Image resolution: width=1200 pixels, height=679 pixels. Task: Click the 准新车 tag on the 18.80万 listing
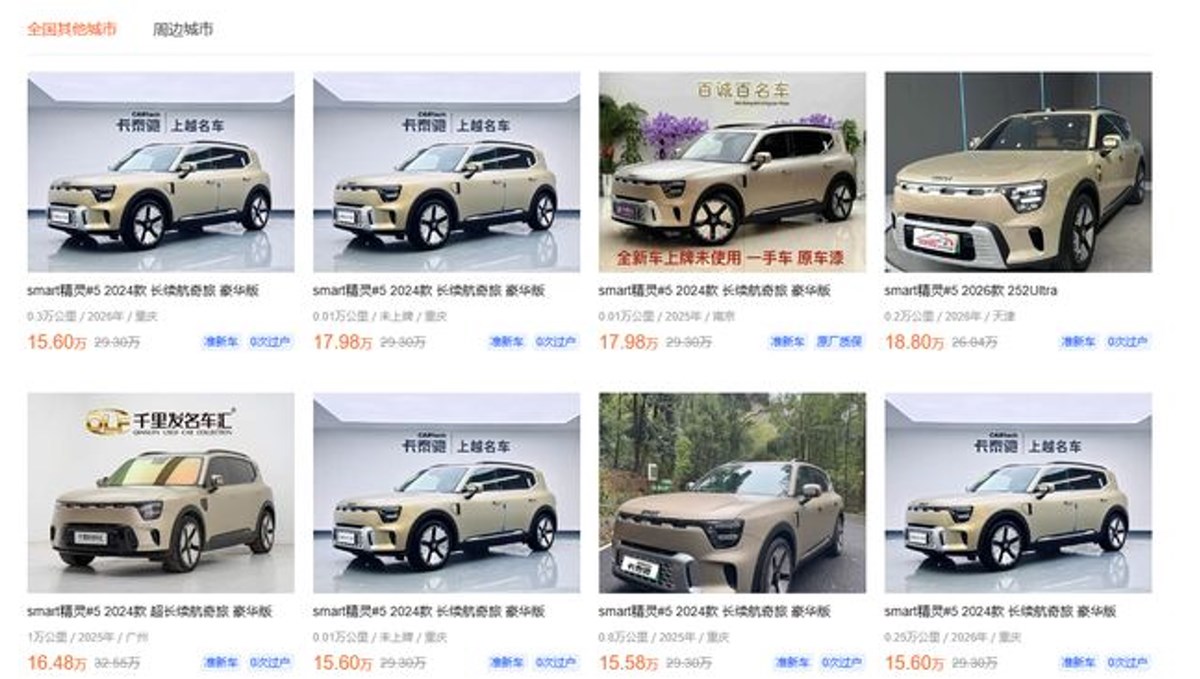(1078, 342)
